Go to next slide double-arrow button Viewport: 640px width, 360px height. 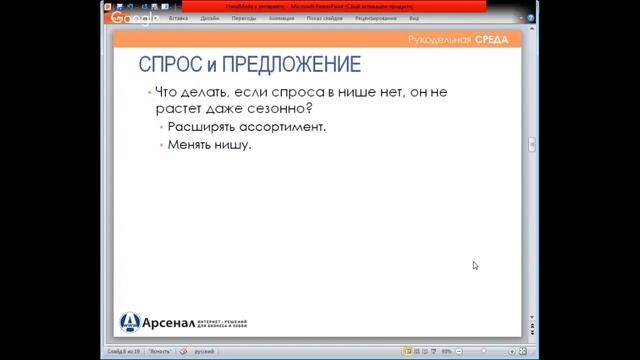pos(531,332)
